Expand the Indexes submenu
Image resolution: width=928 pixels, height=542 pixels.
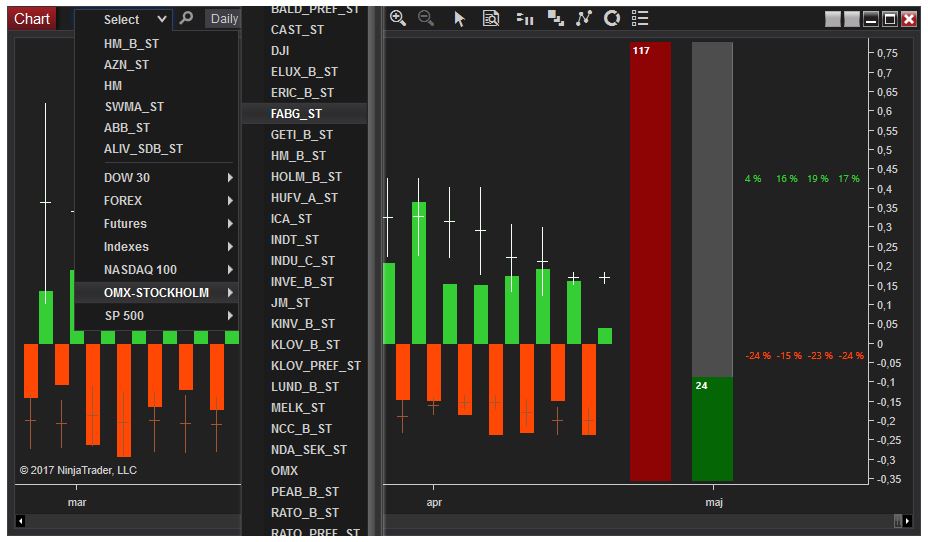157,247
